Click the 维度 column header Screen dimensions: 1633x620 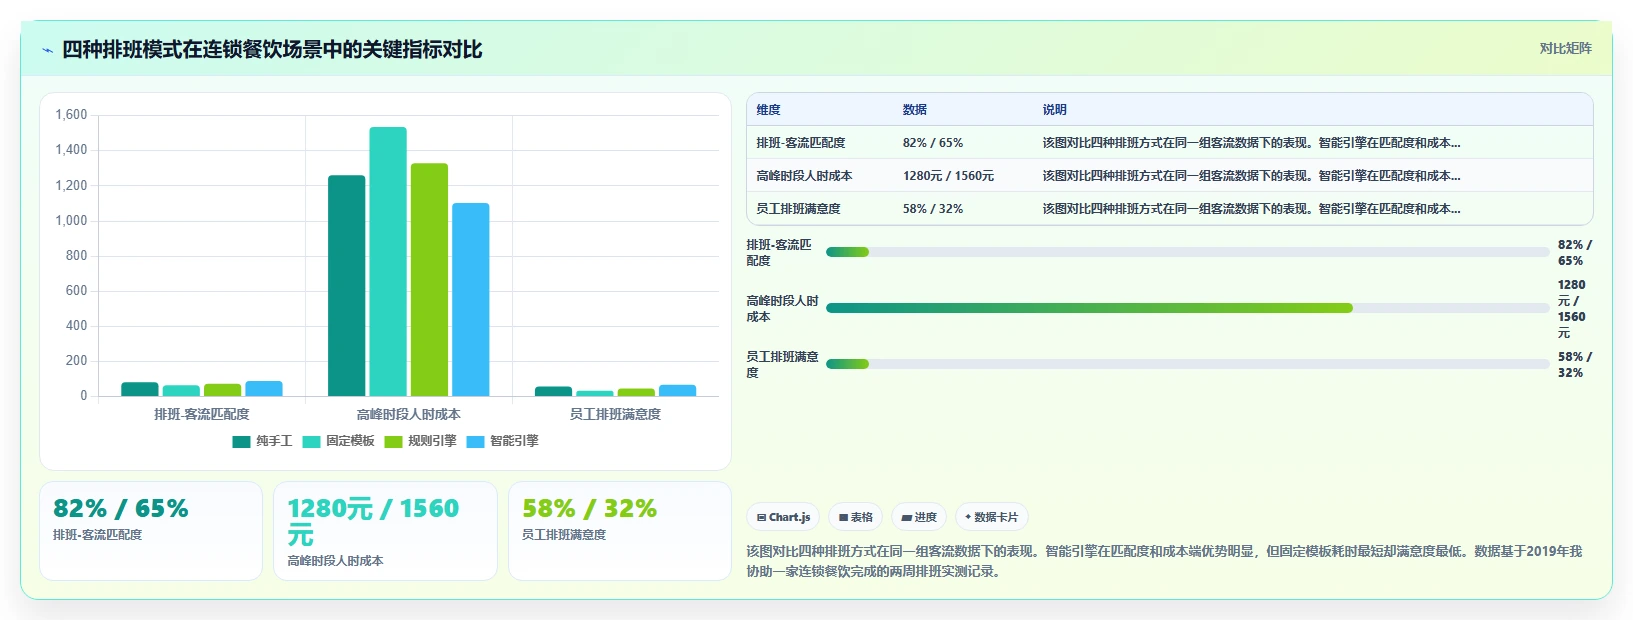pos(768,110)
